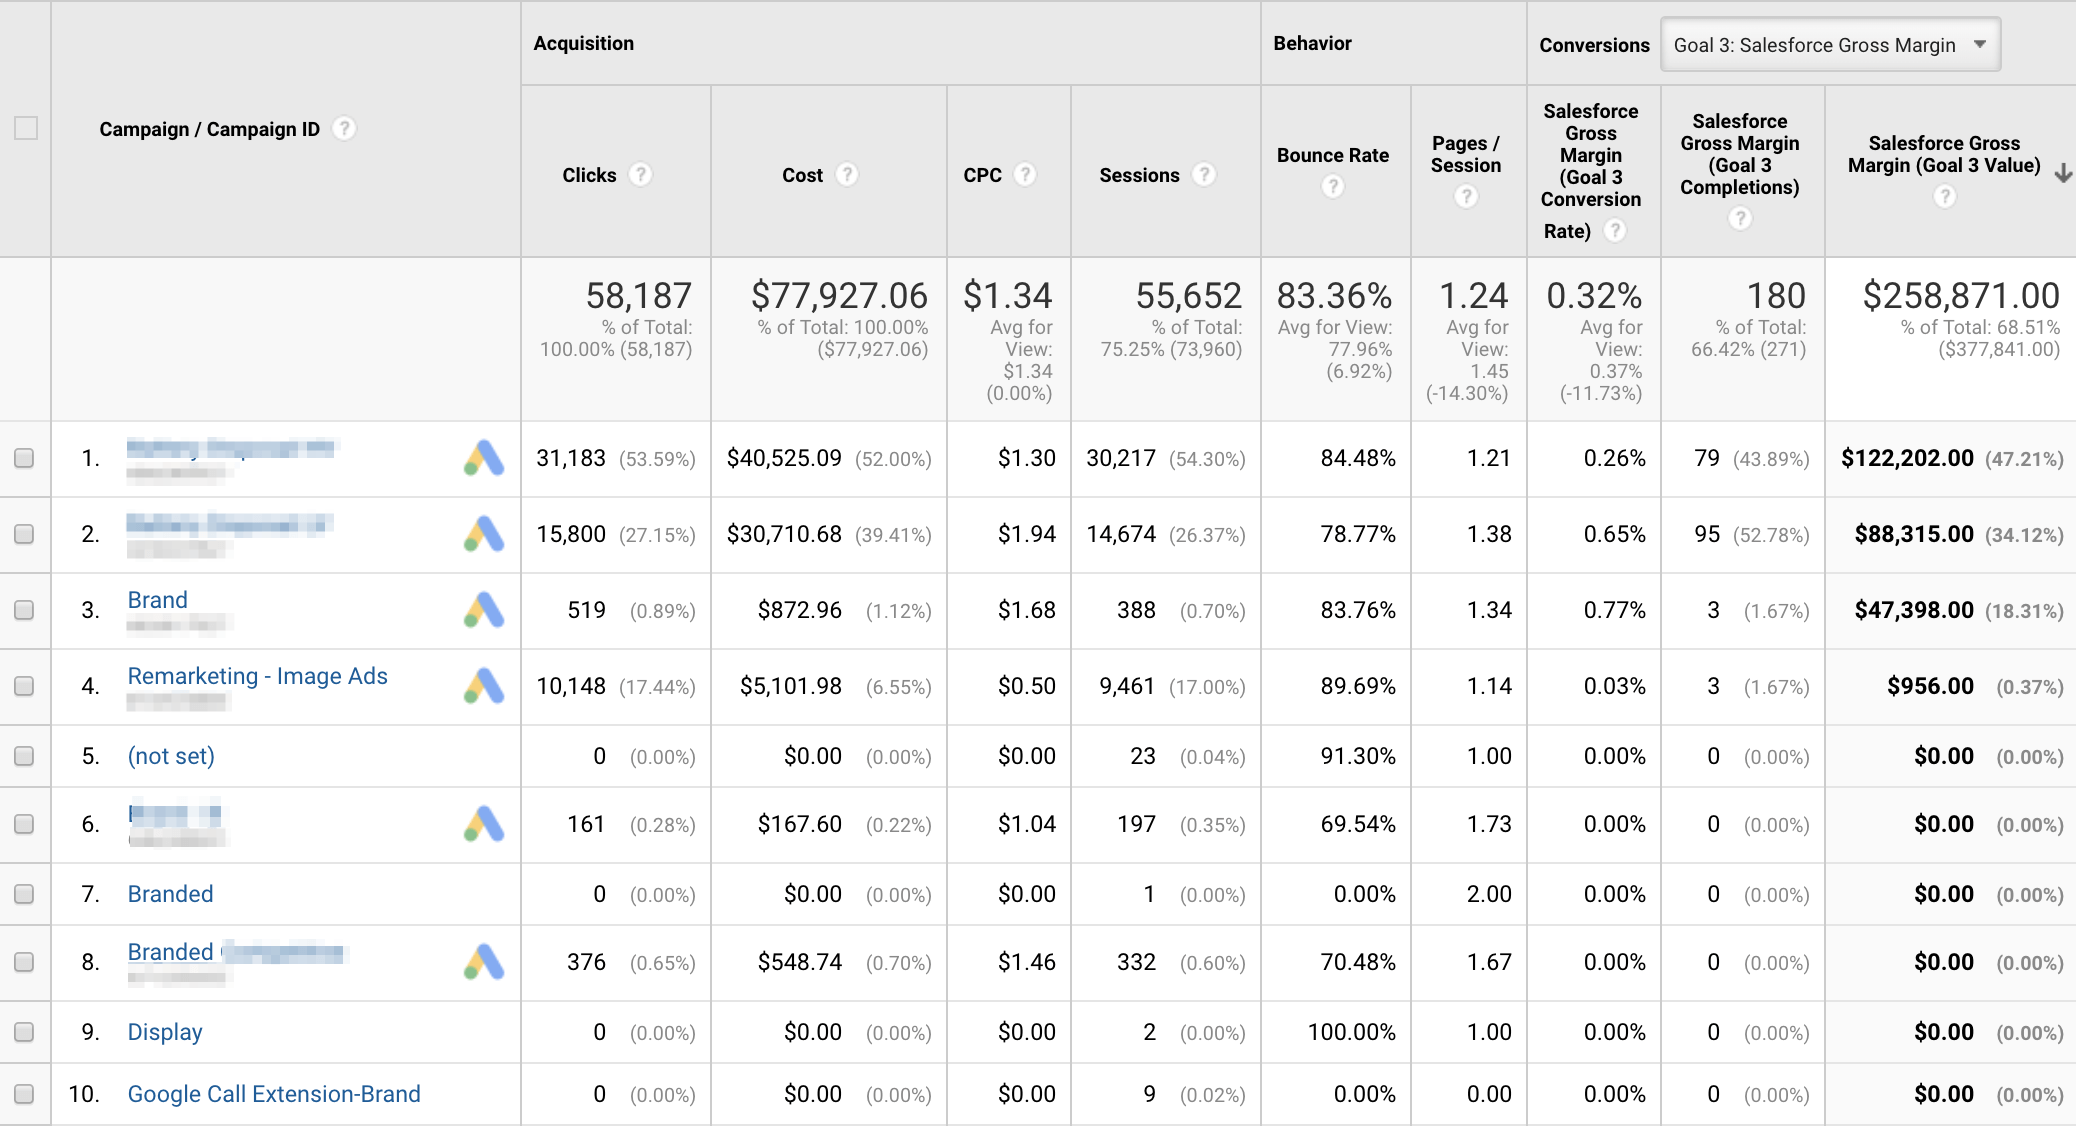Screen dimensions: 2076x1126
Task: Select the Display row checkbox
Action: pos(24,1032)
